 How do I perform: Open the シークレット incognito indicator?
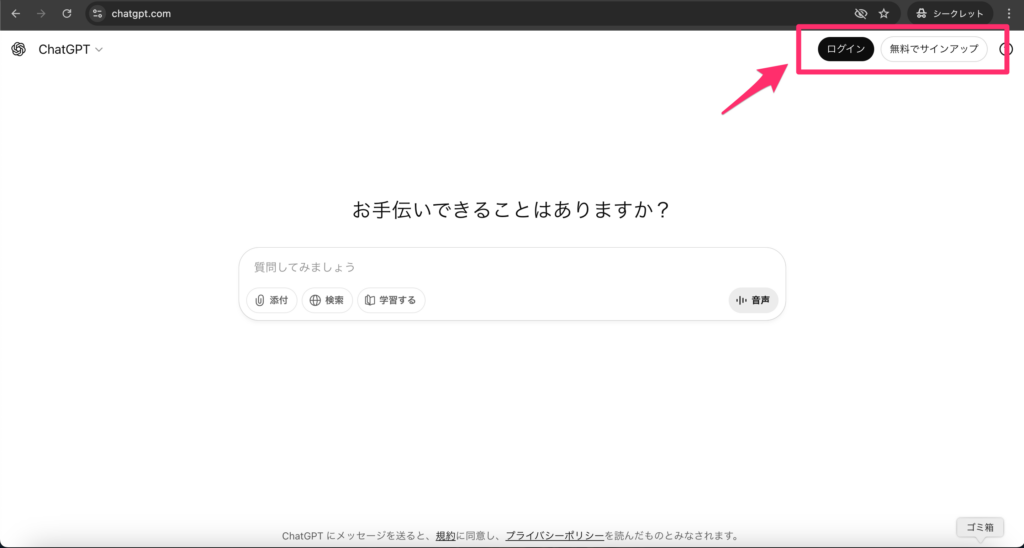coord(950,14)
